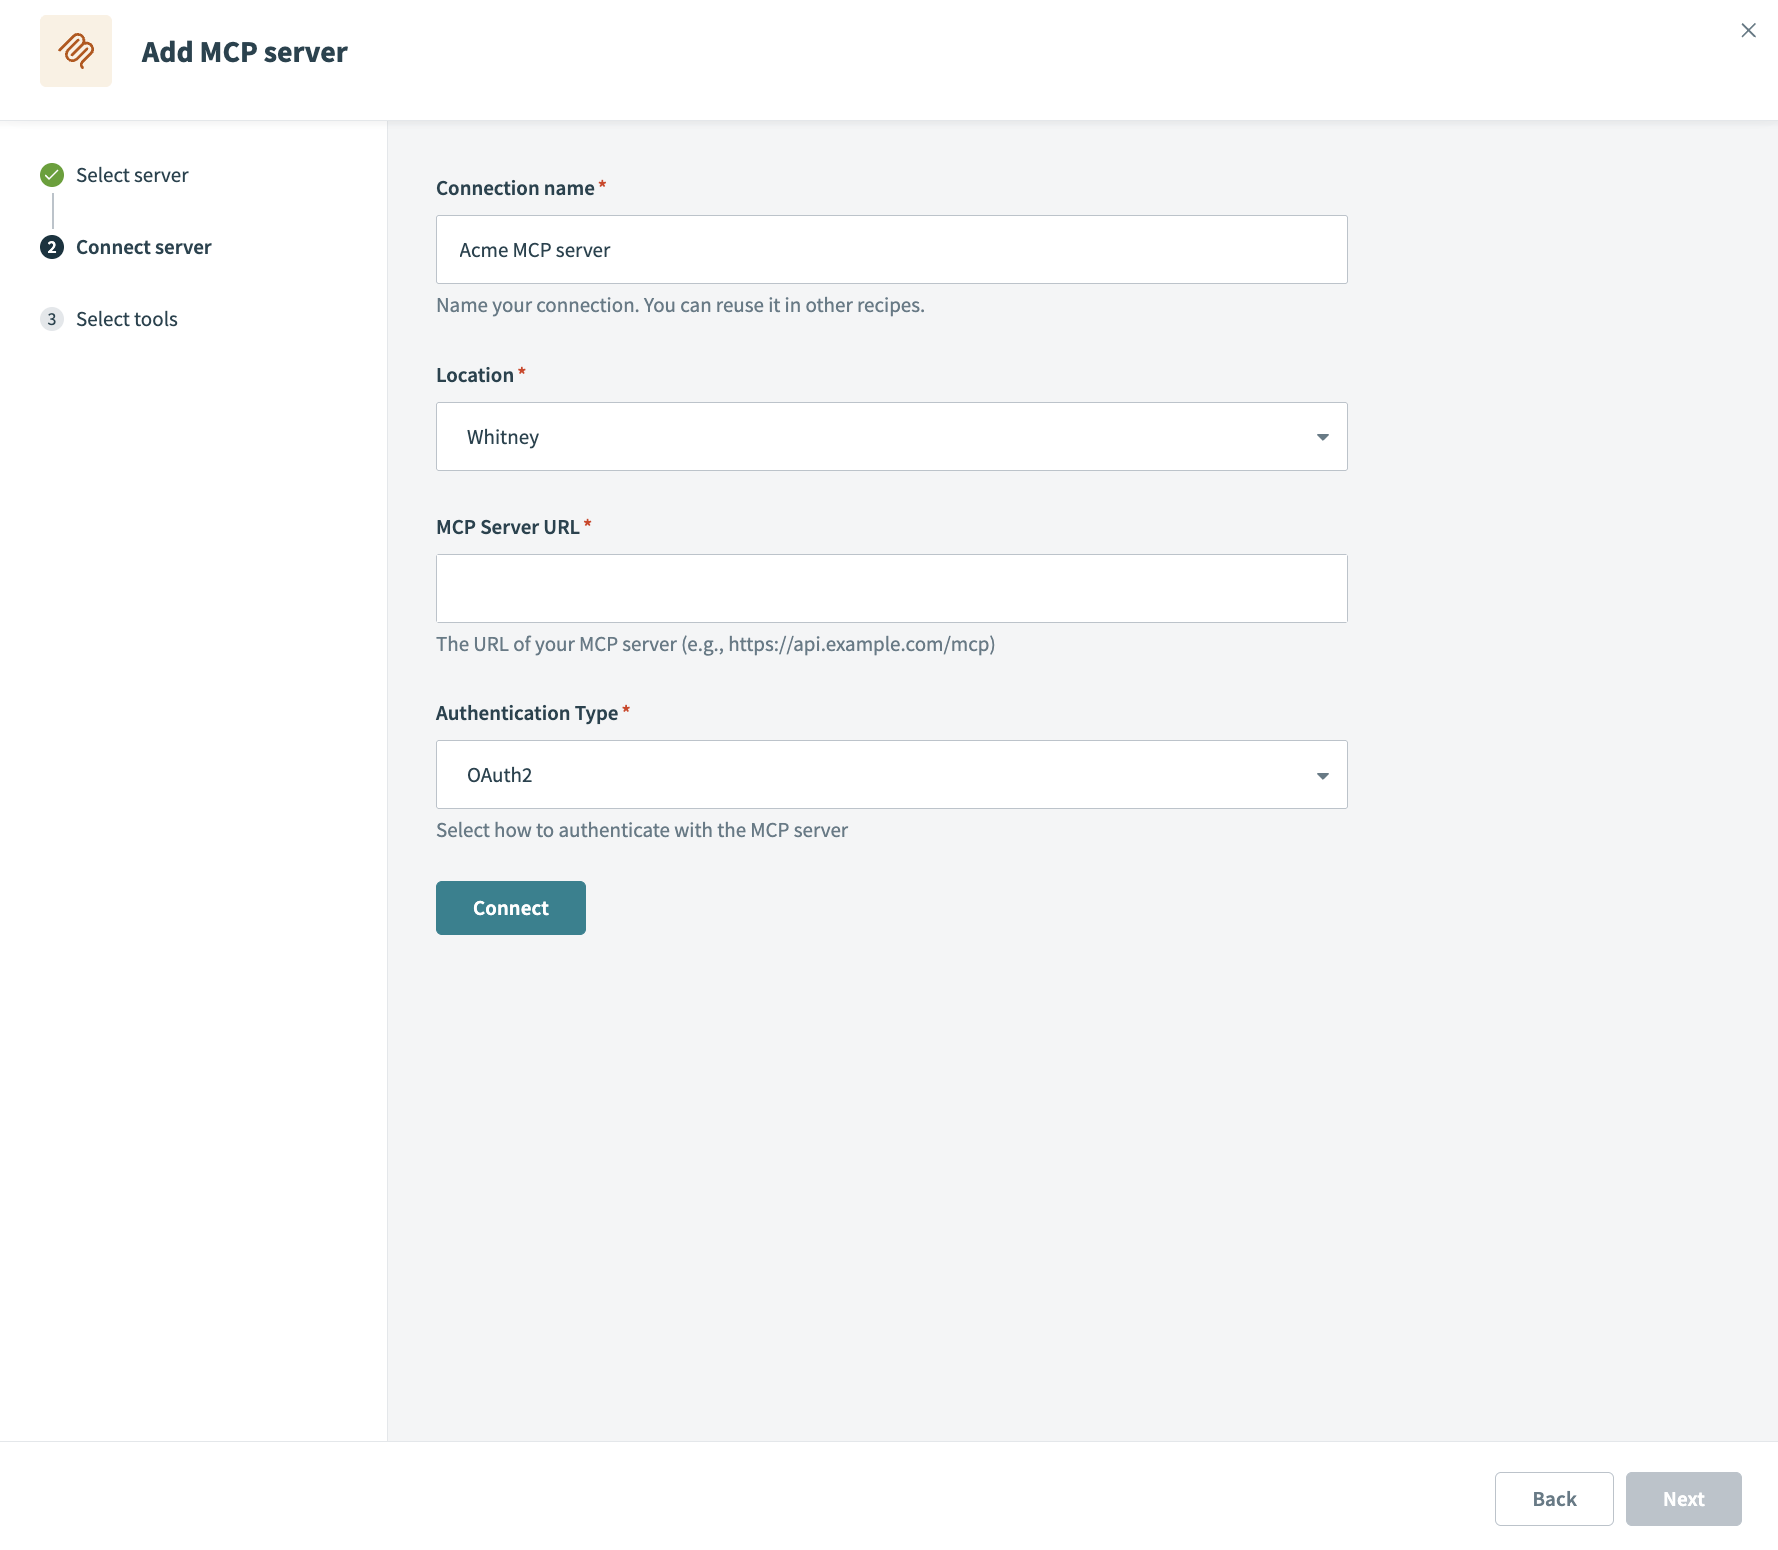Open the Authentication Type dropdown showing OAuth2
Image resolution: width=1778 pixels, height=1550 pixels.
point(891,774)
